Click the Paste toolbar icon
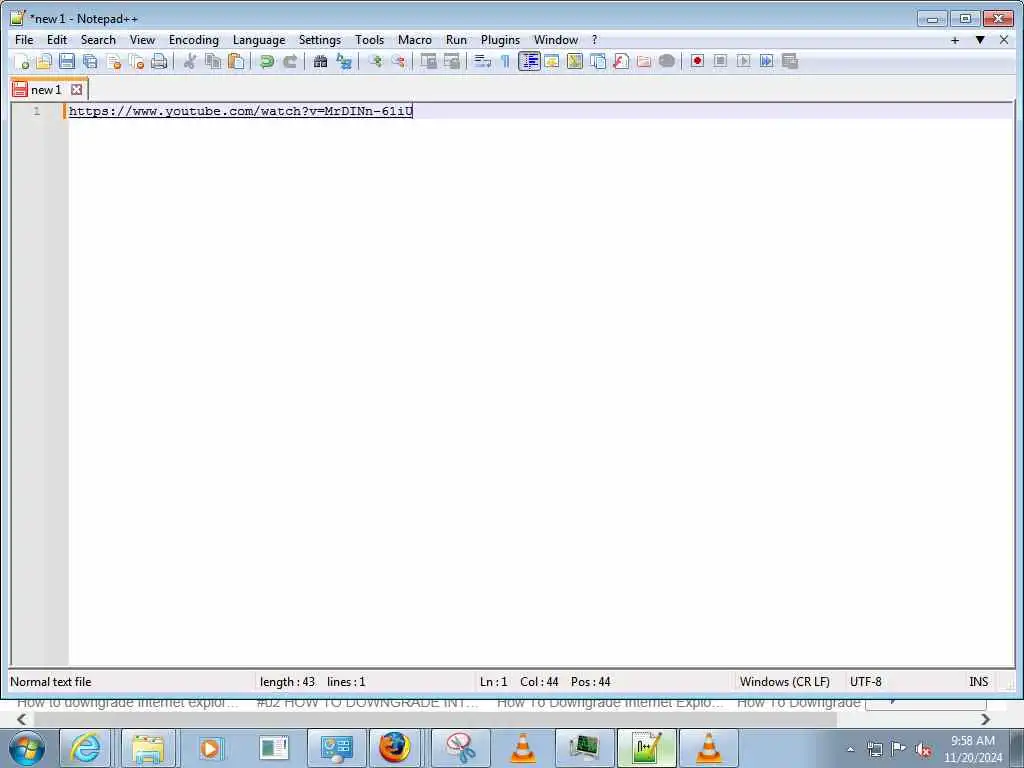 (x=236, y=61)
